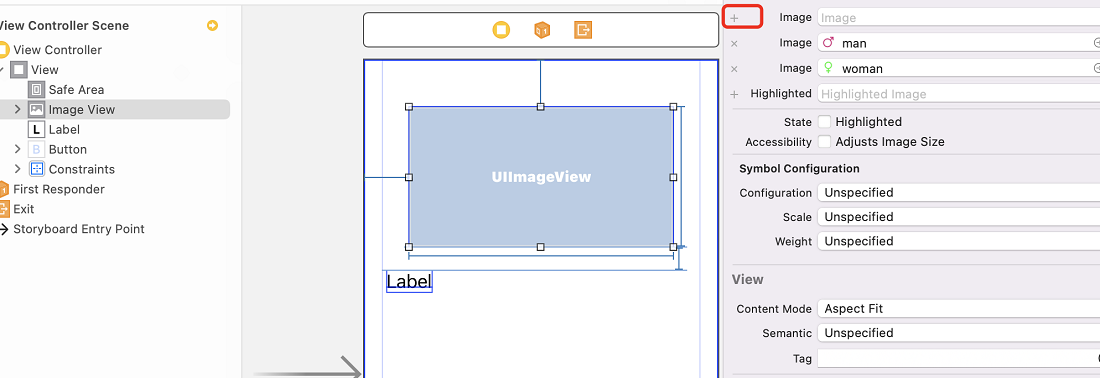Click the Image View picture icon
Viewport: 1100px width, 378px height.
click(x=36, y=109)
